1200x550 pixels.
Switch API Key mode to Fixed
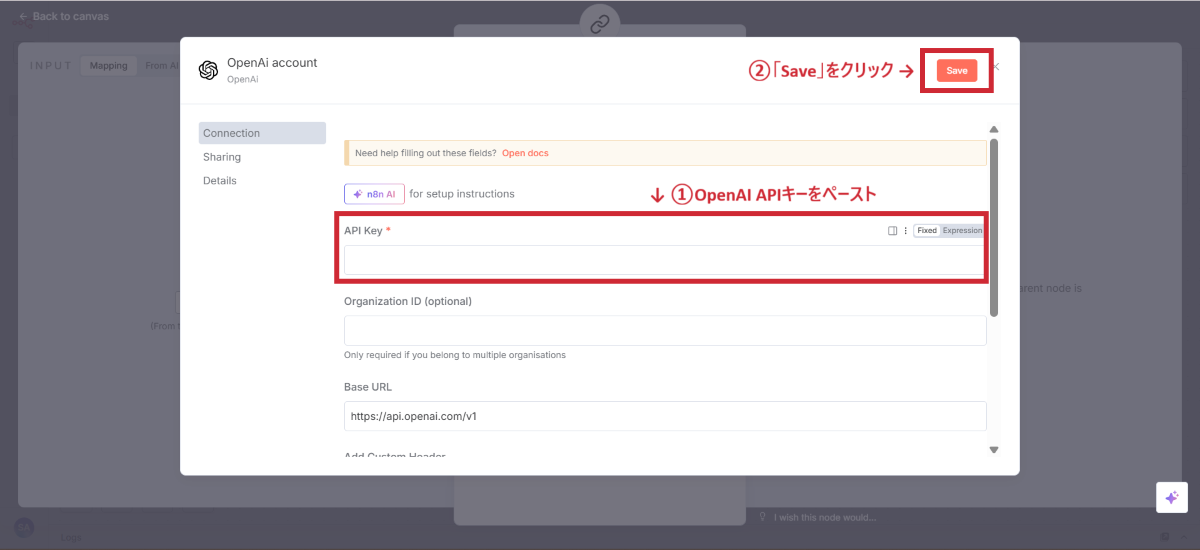(x=927, y=231)
